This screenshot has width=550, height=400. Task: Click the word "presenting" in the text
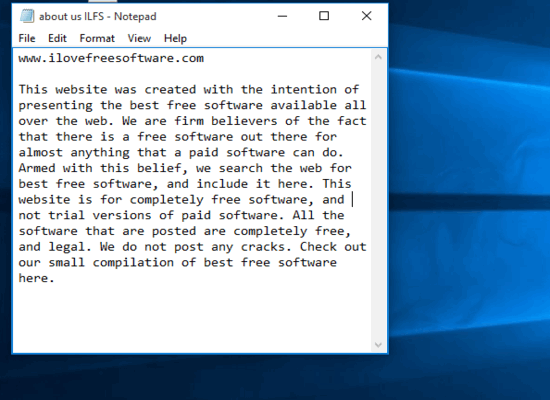55,105
